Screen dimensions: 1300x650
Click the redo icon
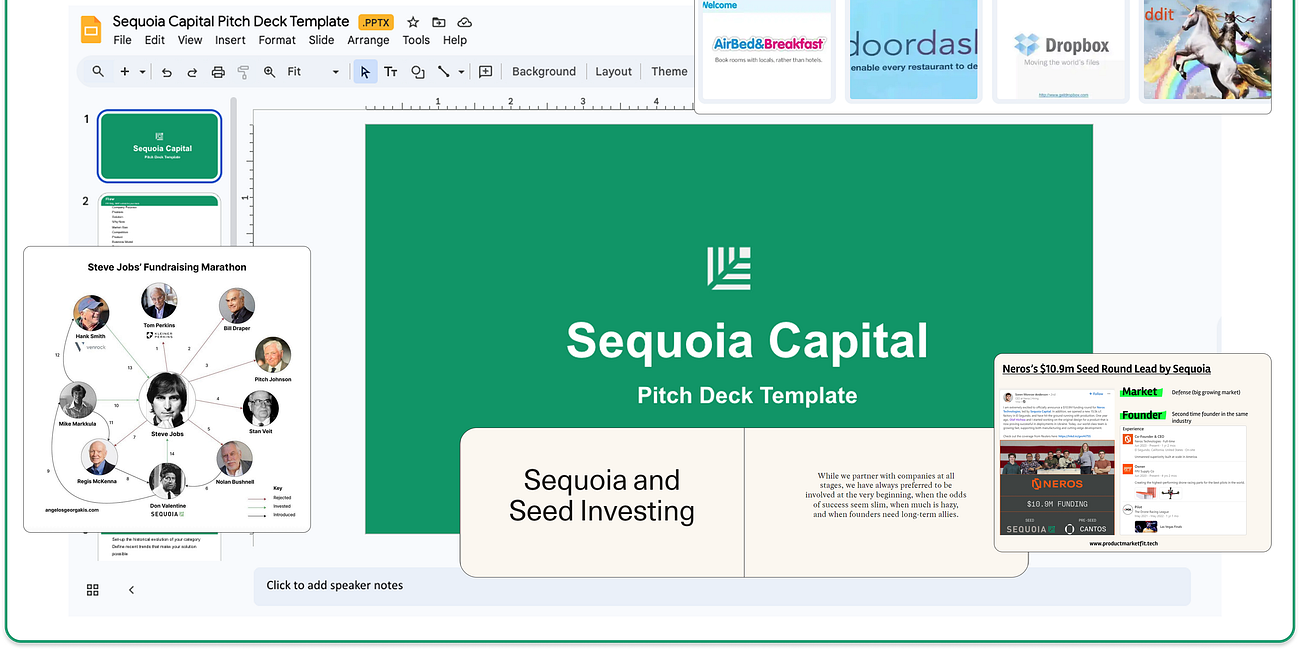click(x=191, y=72)
